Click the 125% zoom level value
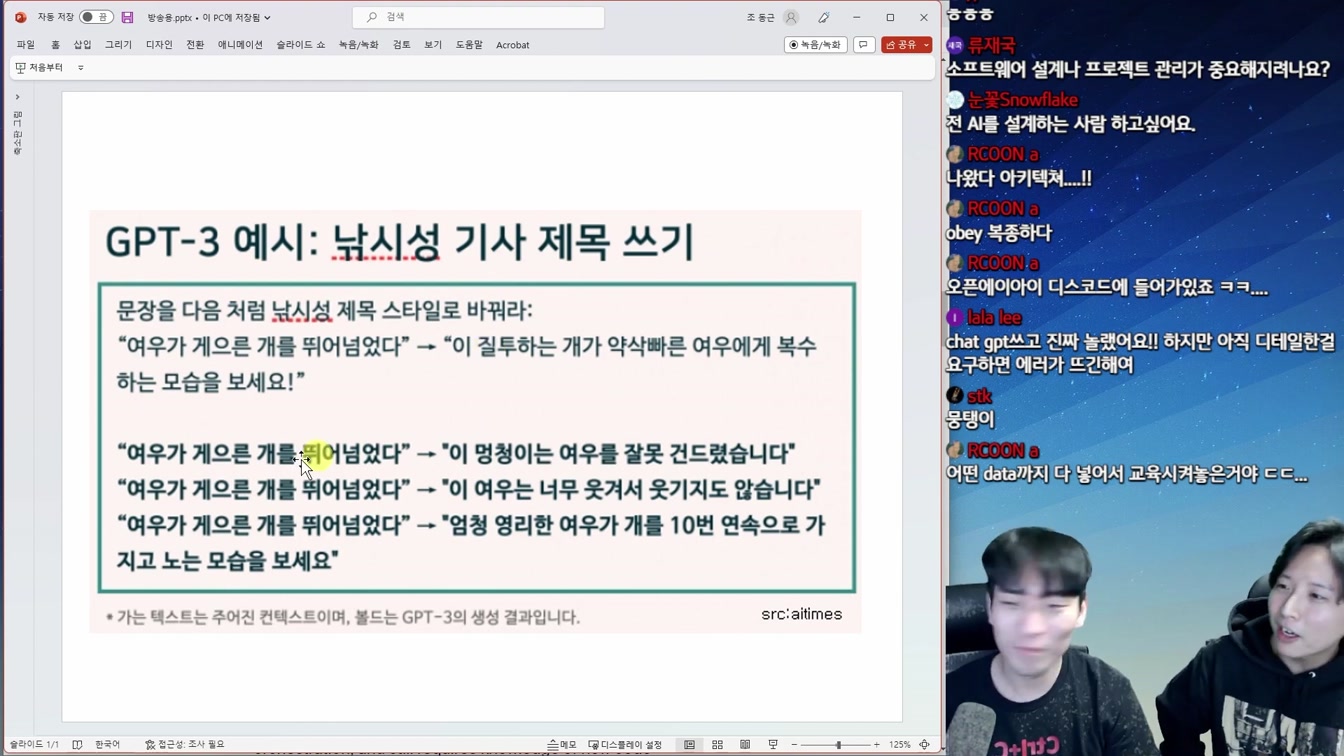This screenshot has width=1344, height=756. click(900, 745)
